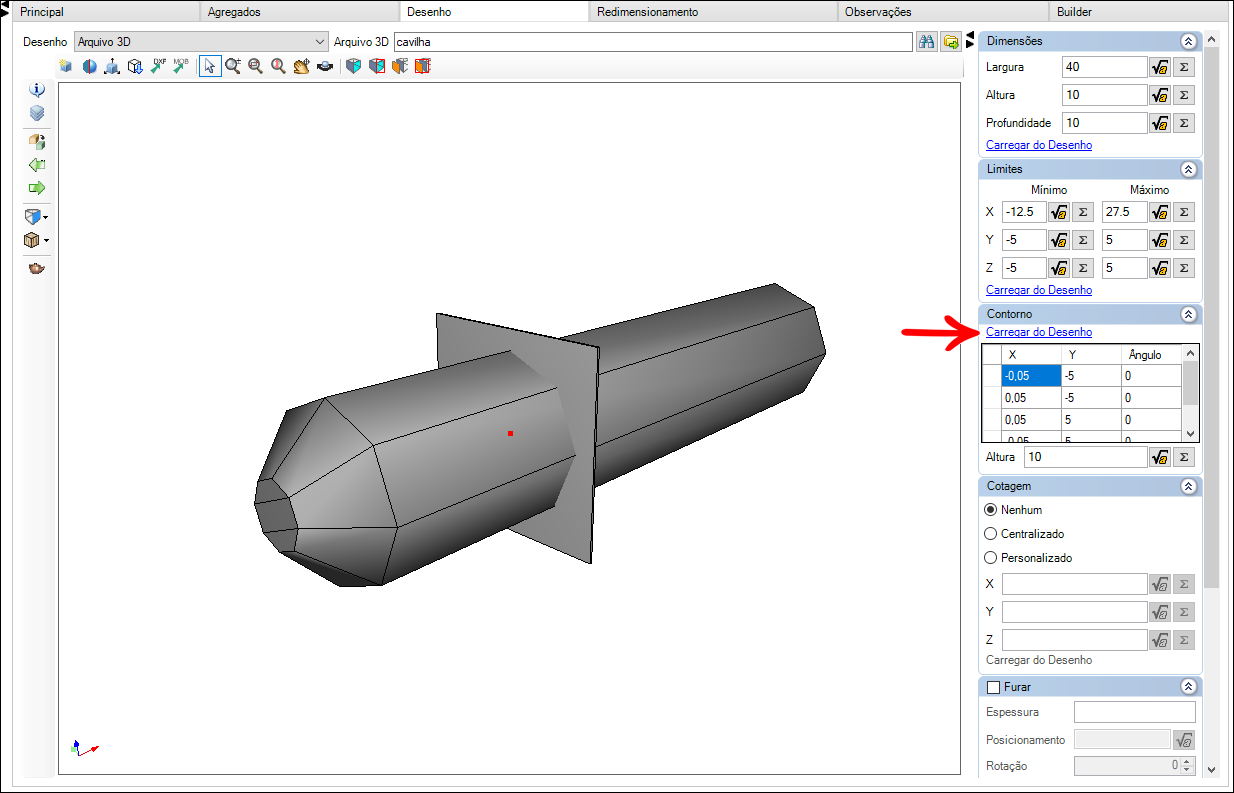The height and width of the screenshot is (793, 1234).
Task: Click the information icon in left sidebar
Action: pyautogui.click(x=37, y=89)
